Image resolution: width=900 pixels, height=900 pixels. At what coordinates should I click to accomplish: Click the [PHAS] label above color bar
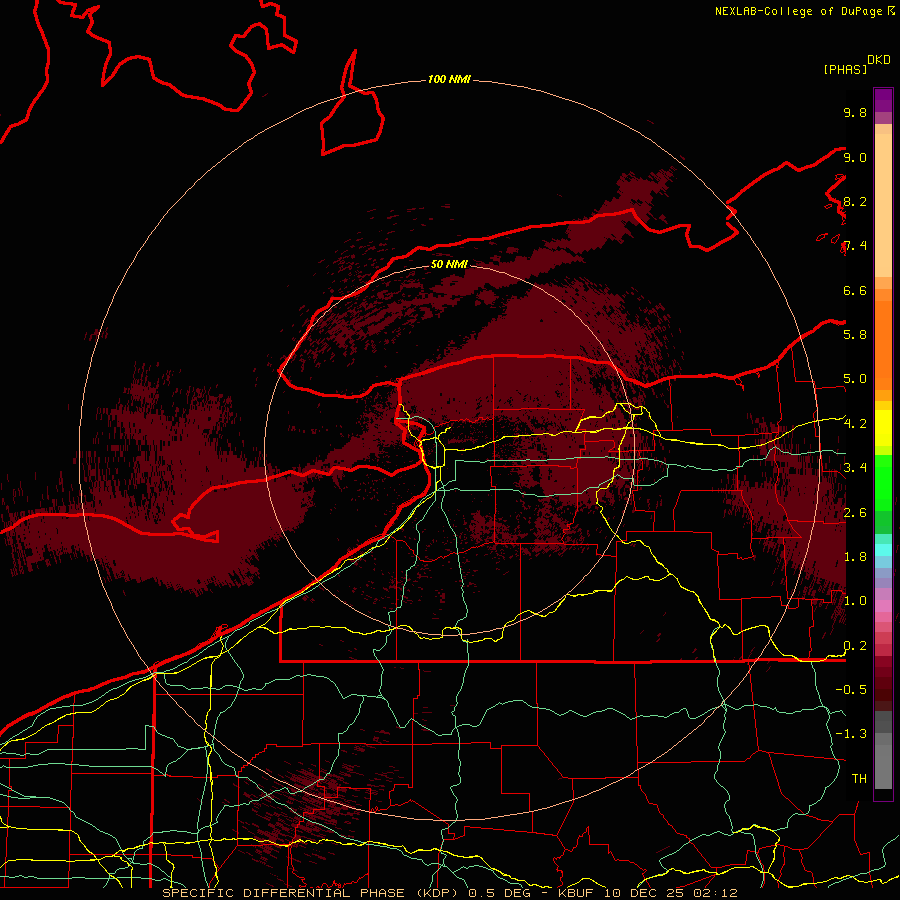pyautogui.click(x=845, y=69)
